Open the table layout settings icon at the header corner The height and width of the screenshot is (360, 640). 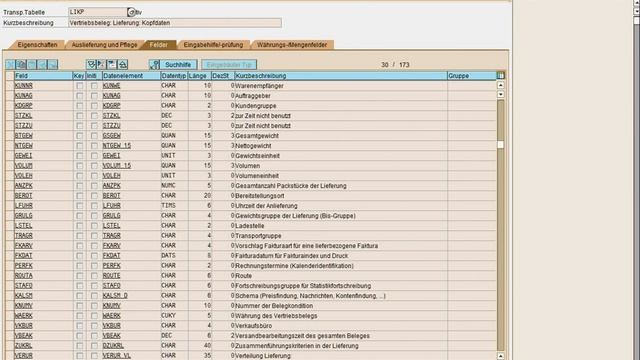coord(500,76)
